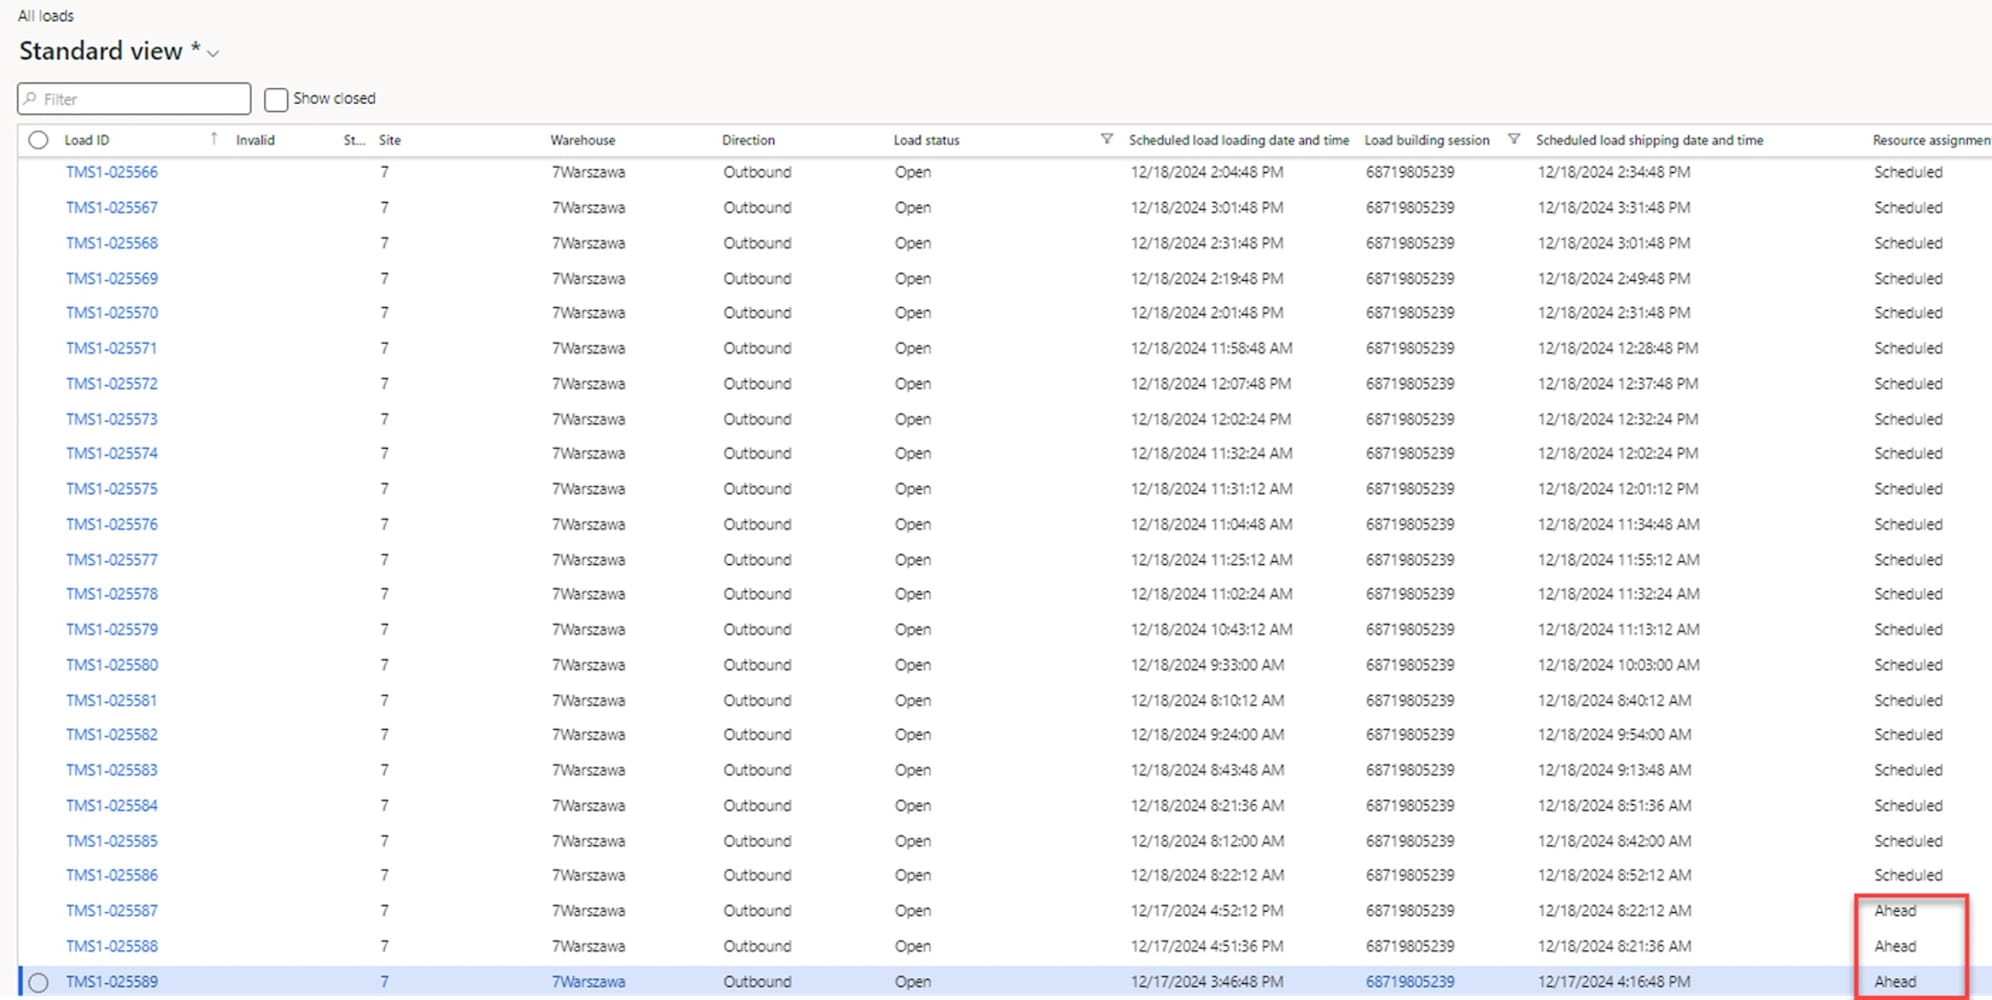
Task: Expand the Standard view dropdown chevron
Action: (213, 53)
